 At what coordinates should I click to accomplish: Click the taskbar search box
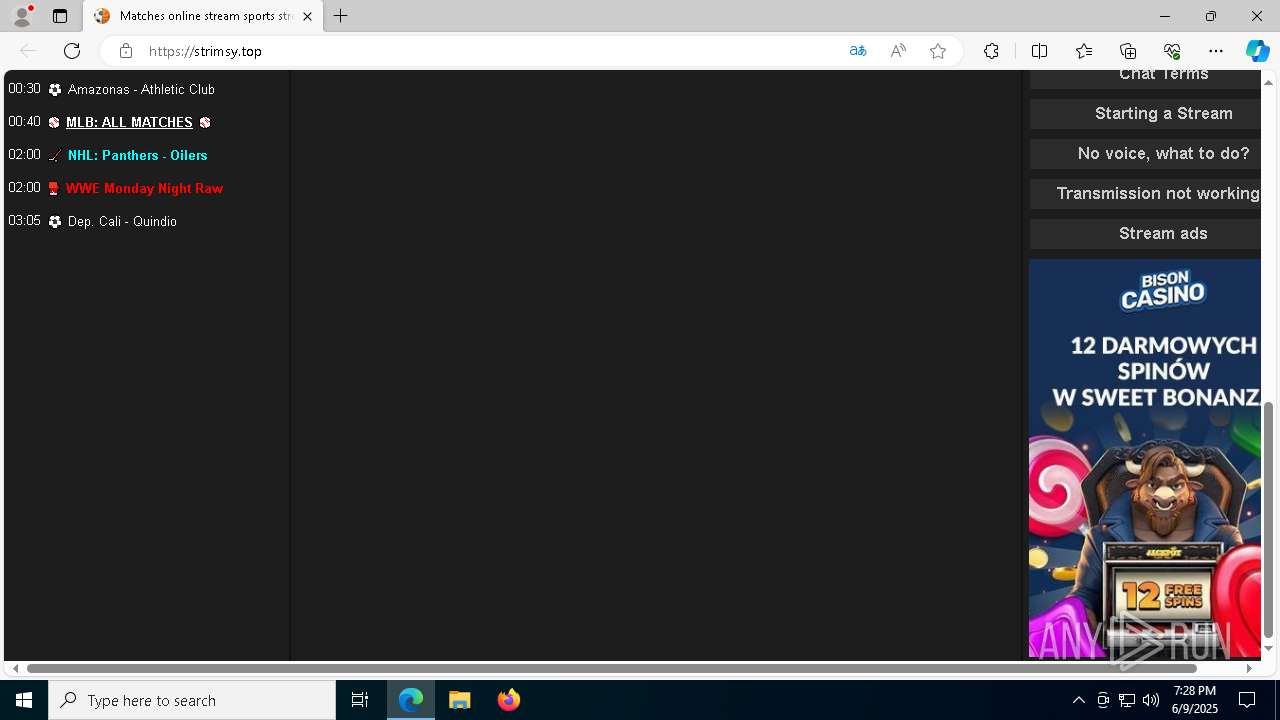tap(192, 700)
